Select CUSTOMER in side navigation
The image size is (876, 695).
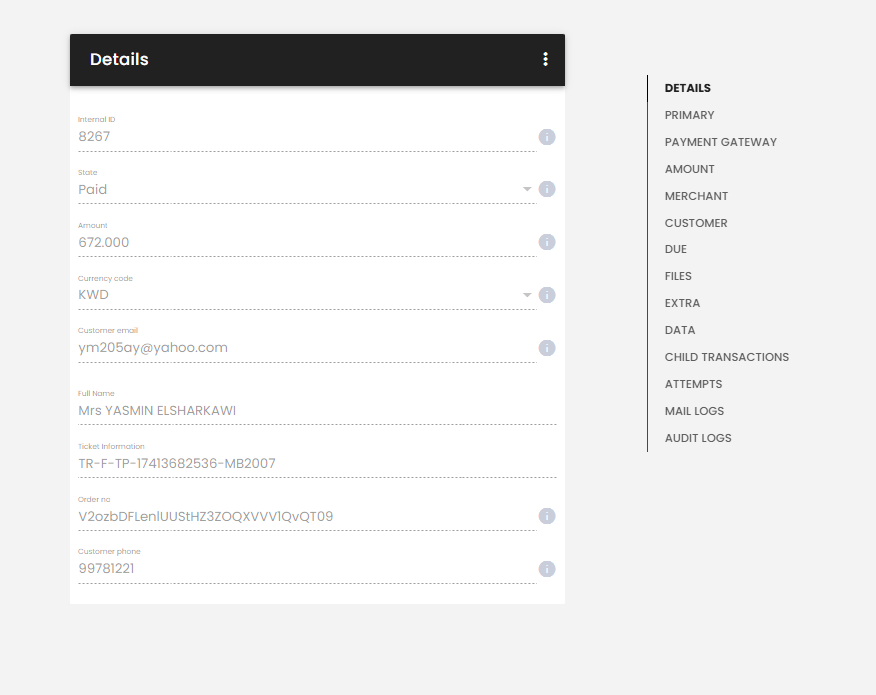point(696,223)
